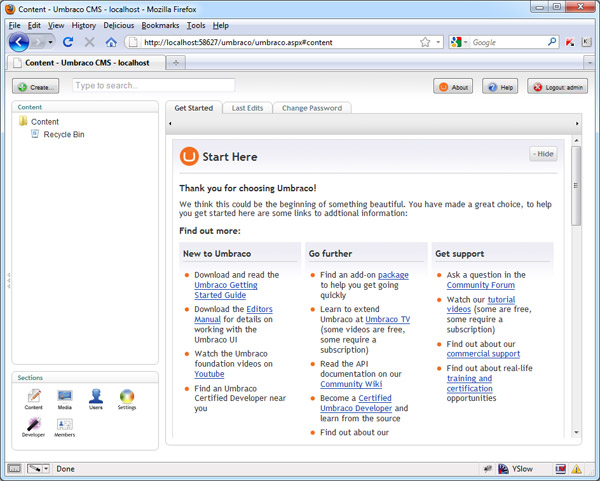Screen dimensions: 600x481
Task: Open the YSlow status bar item
Action: (516, 469)
